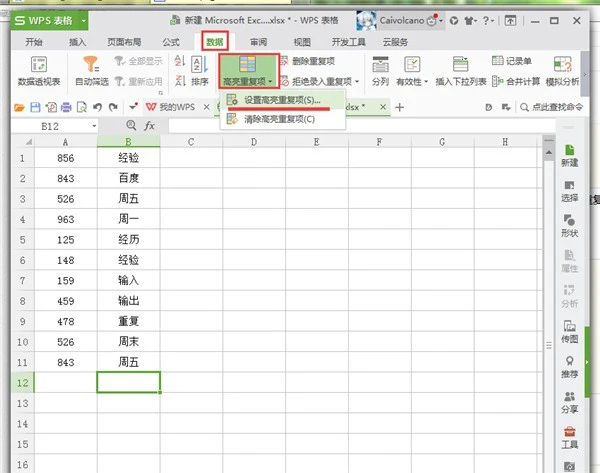Open 工具 toolbox in the right sidebar

click(569, 437)
